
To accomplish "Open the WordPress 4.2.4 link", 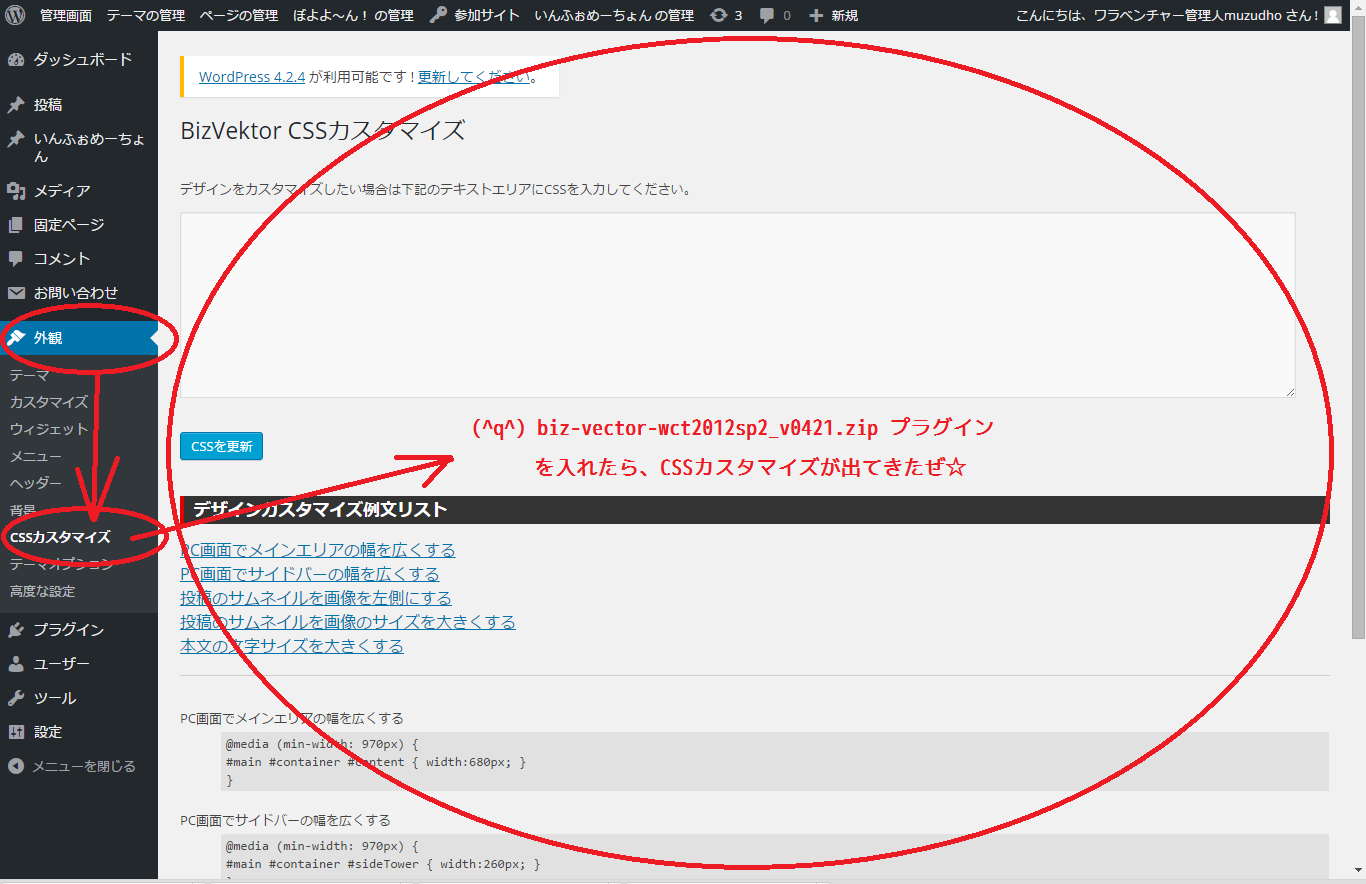I will click(x=250, y=76).
